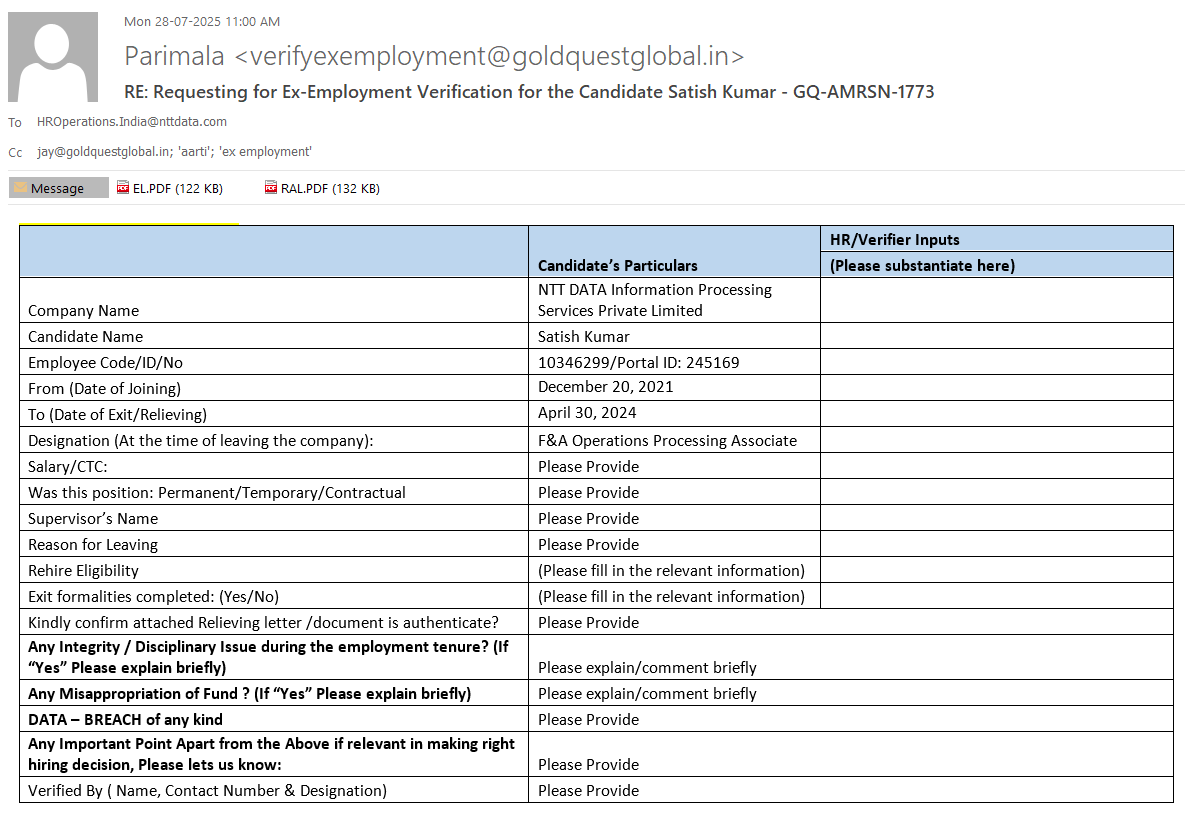Click the email subject line
Image resolution: width=1185 pixels, height=813 pixels.
click(529, 92)
